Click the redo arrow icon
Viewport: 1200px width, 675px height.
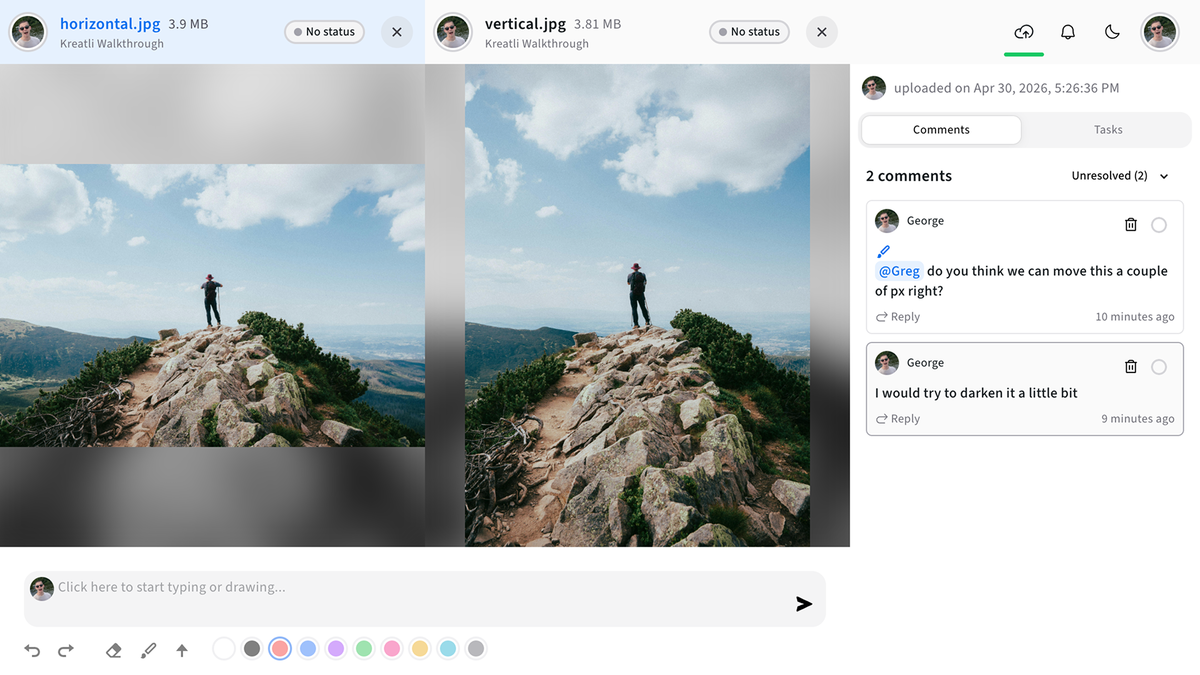pyautogui.click(x=66, y=650)
